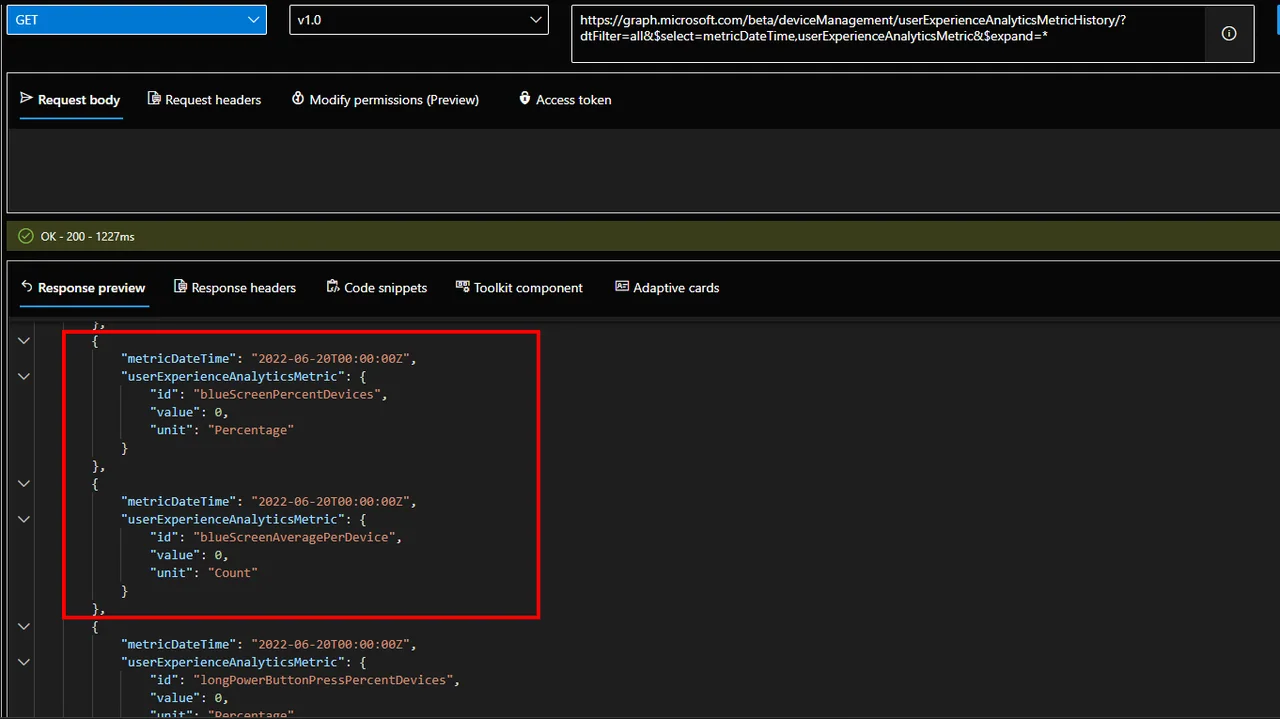Open the GET method dropdown

tap(137, 20)
